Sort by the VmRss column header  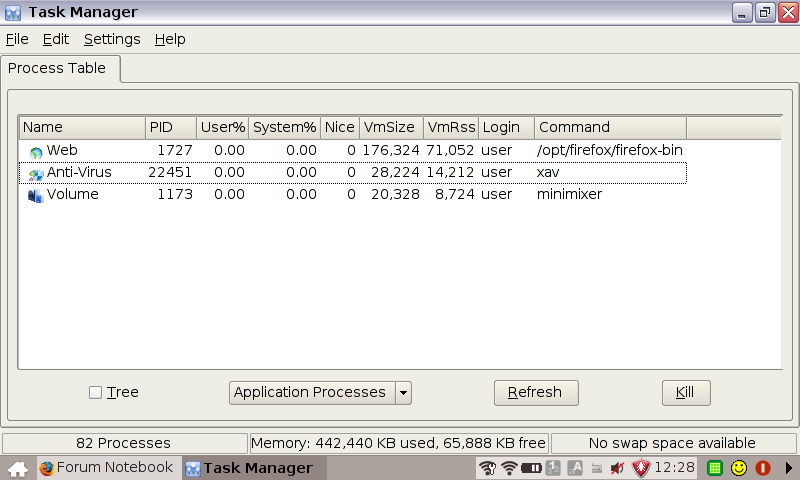(451, 128)
